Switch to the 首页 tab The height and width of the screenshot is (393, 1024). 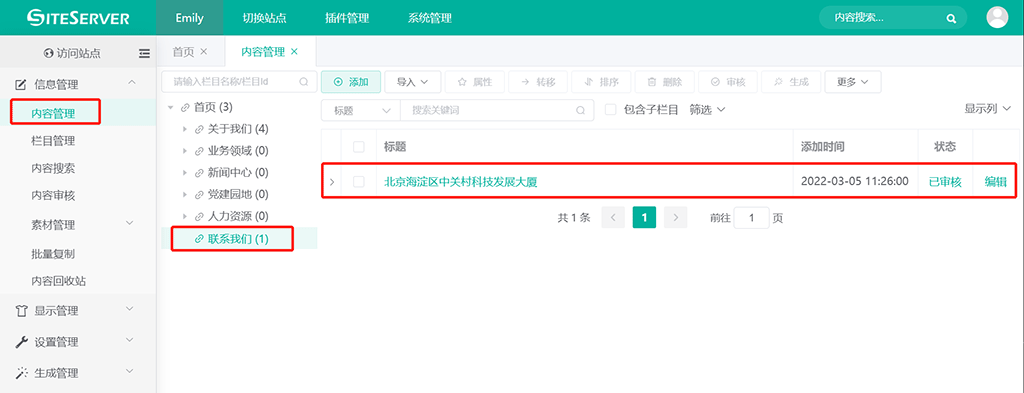point(183,52)
